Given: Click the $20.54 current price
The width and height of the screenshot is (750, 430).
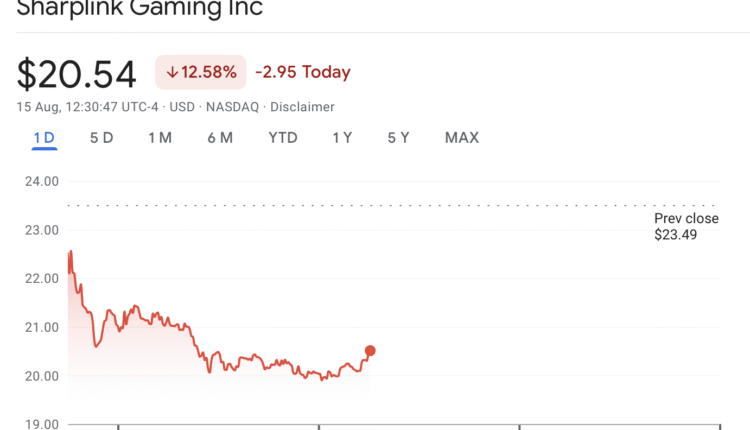Looking at the screenshot, I should click(76, 74).
